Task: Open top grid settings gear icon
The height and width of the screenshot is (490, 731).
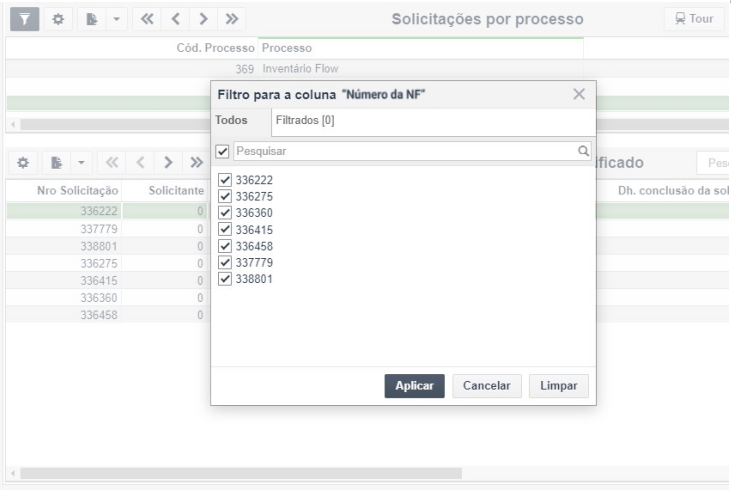Action: point(58,19)
